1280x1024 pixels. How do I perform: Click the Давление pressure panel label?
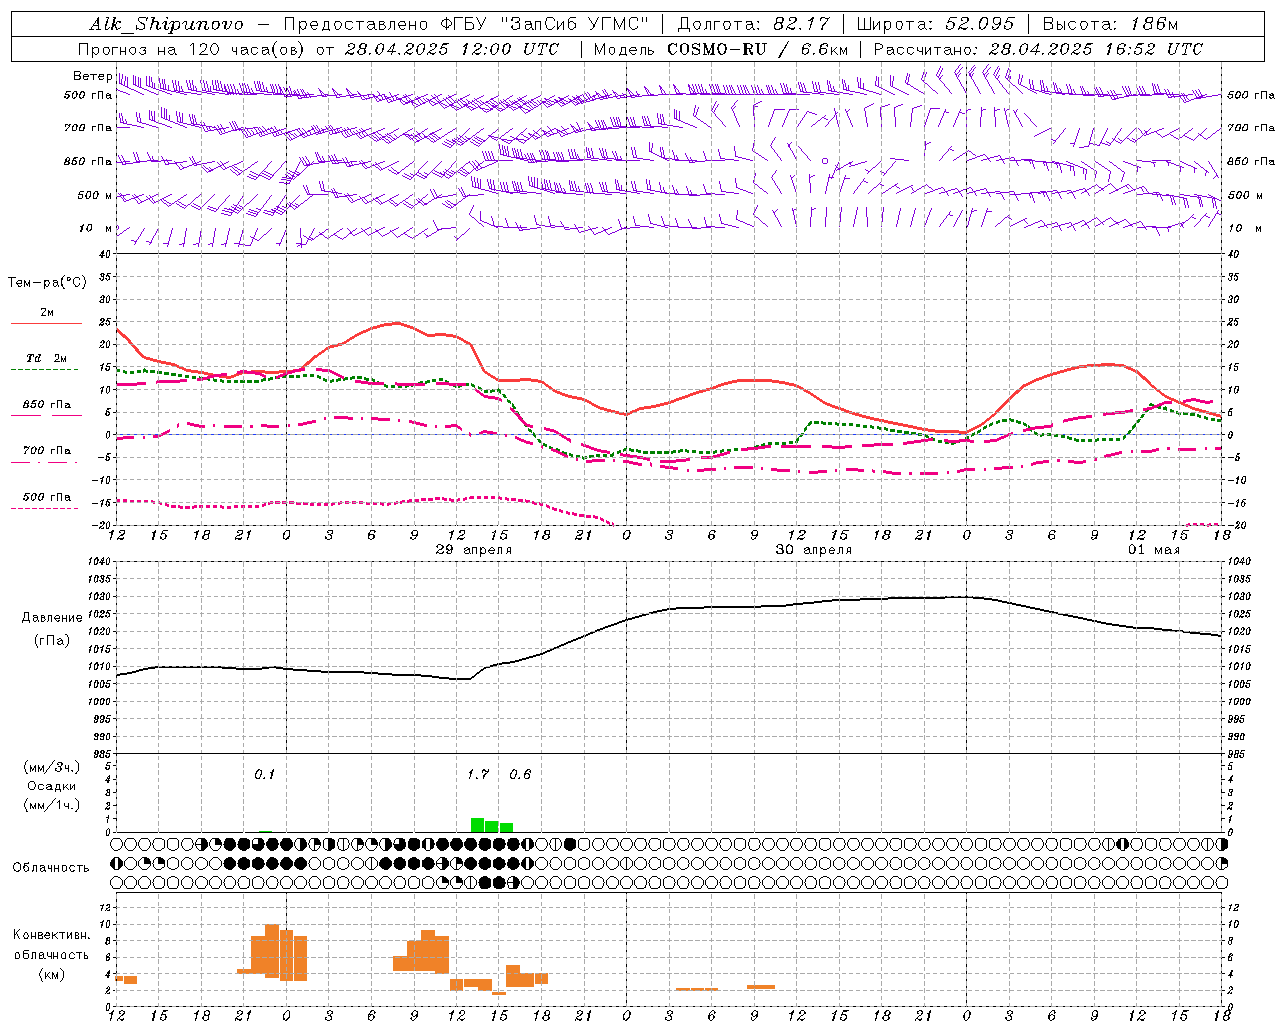tap(52, 618)
